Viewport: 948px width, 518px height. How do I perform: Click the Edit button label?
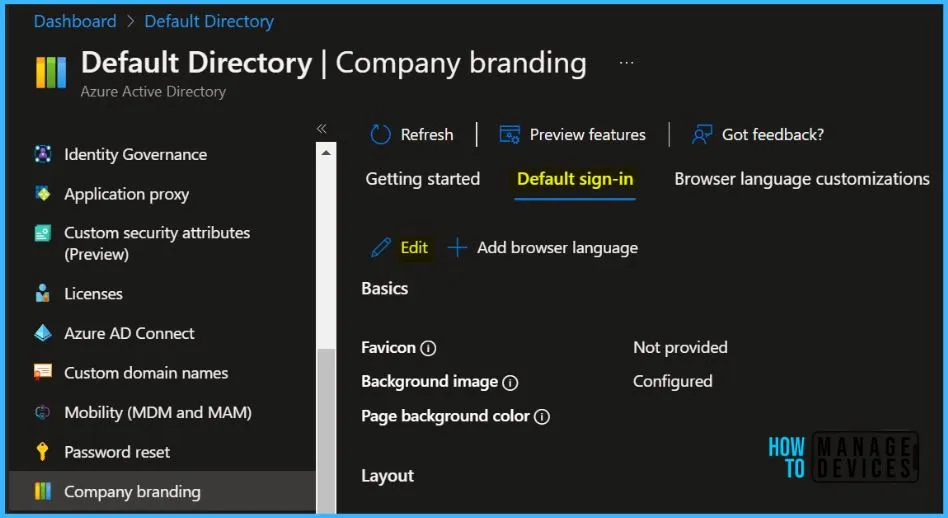tap(414, 248)
